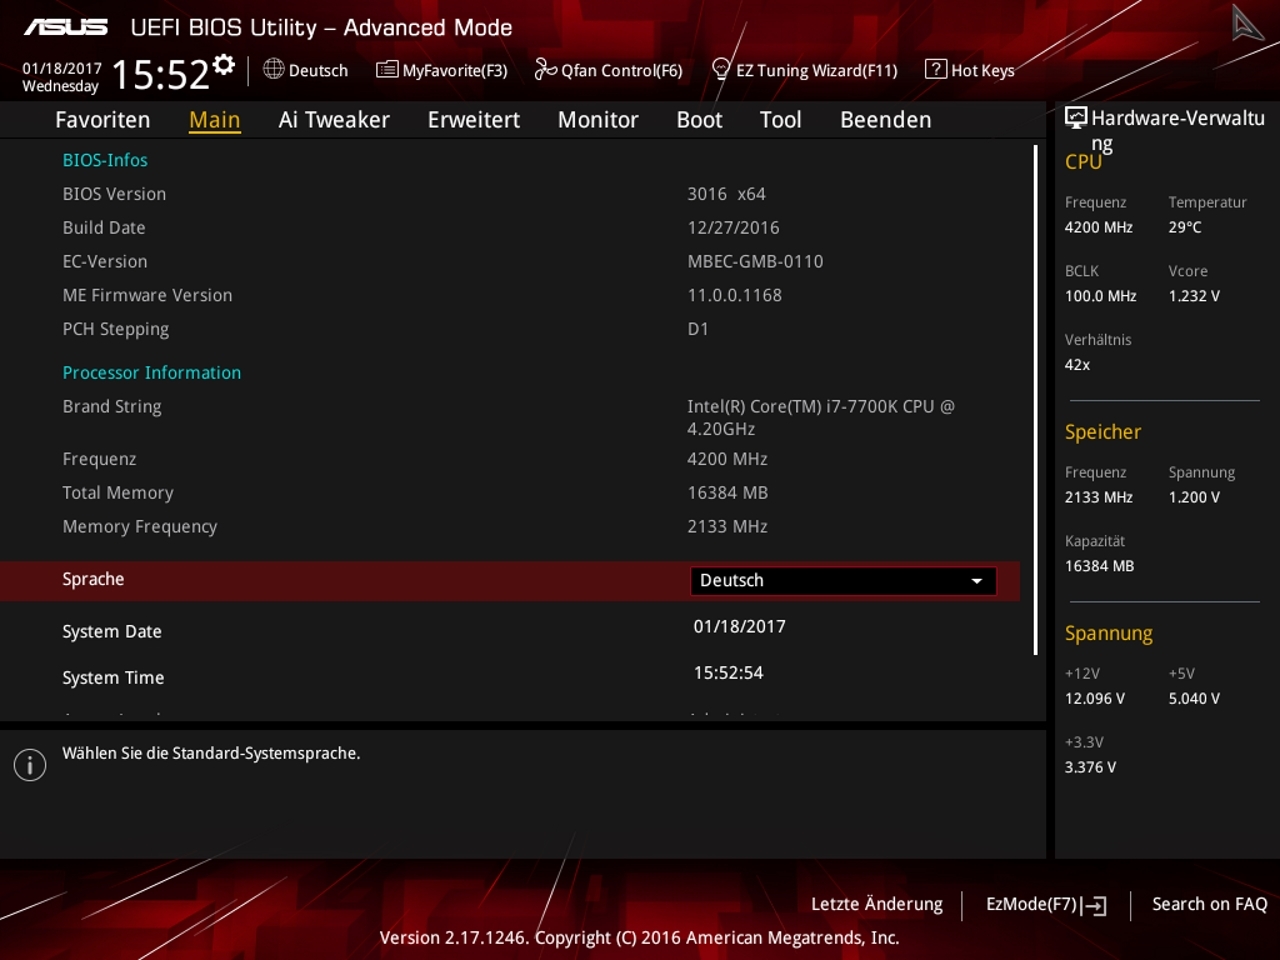Click the main panel vertical scrollbar
Image resolution: width=1280 pixels, height=960 pixels.
[1035, 400]
